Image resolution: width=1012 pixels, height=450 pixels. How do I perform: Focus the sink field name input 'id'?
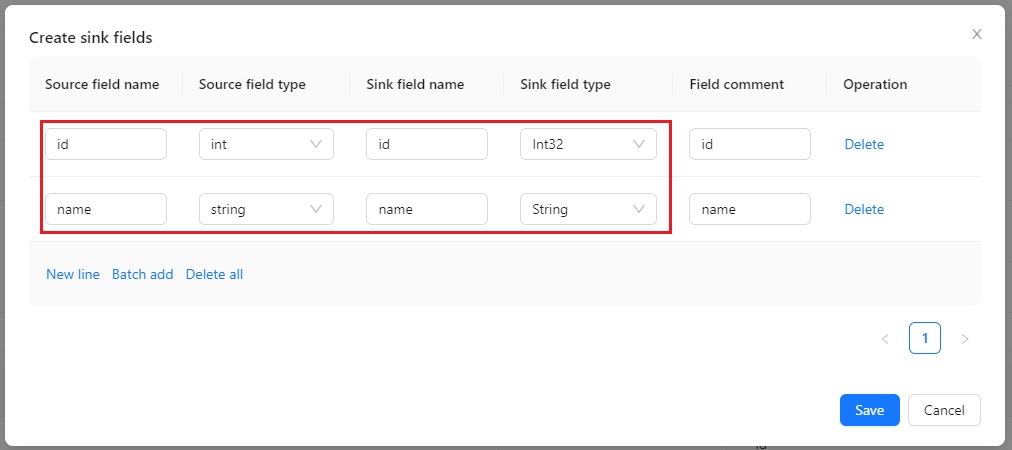(x=427, y=144)
